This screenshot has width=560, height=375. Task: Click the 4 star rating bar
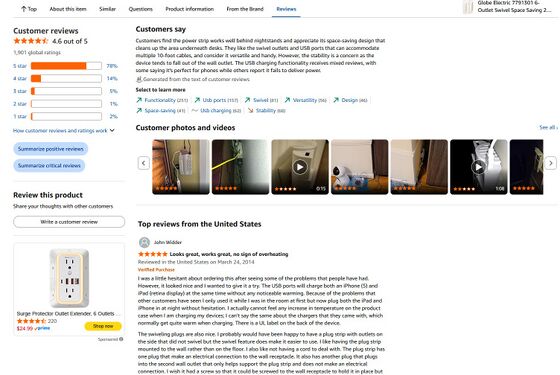coord(66,78)
